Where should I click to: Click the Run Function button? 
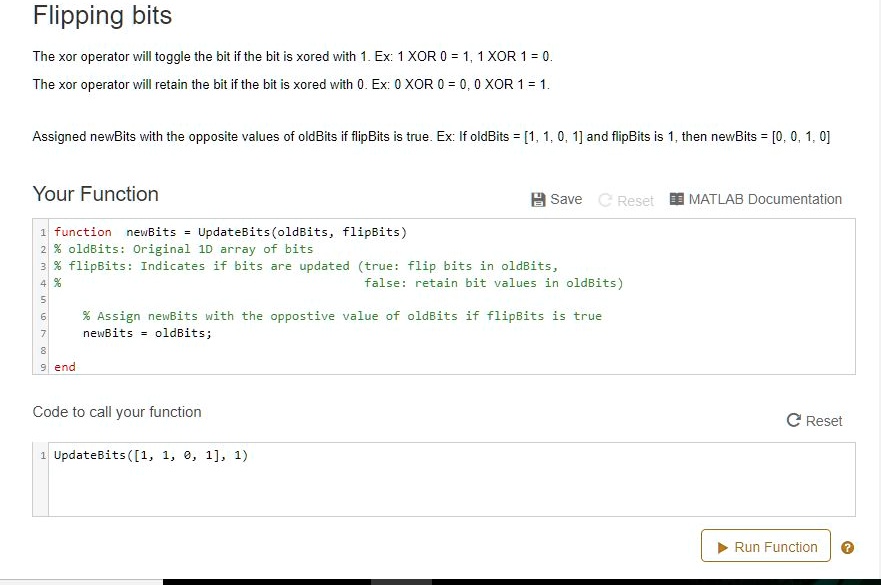click(x=765, y=546)
